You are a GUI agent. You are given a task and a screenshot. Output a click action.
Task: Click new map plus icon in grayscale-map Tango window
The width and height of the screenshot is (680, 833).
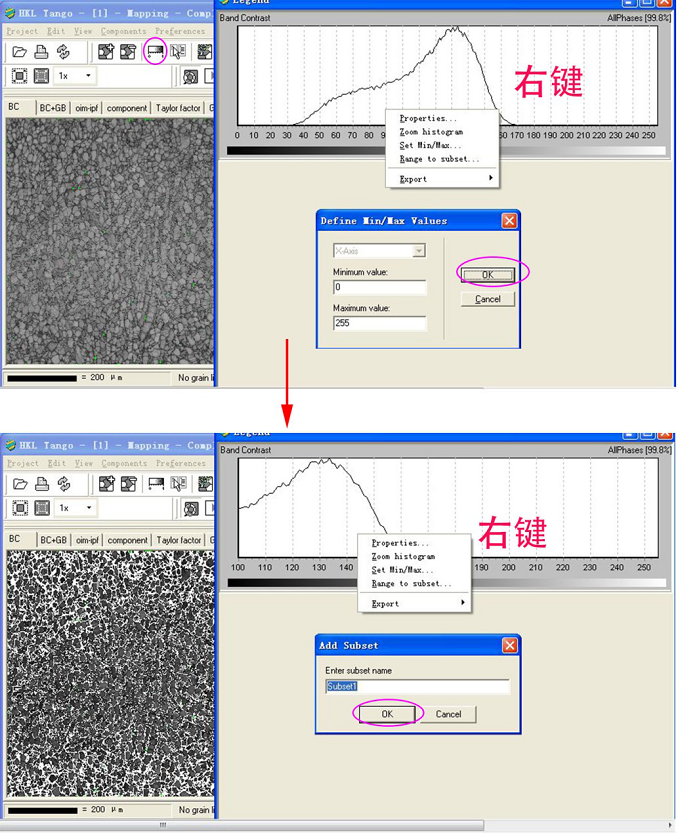[x=106, y=52]
